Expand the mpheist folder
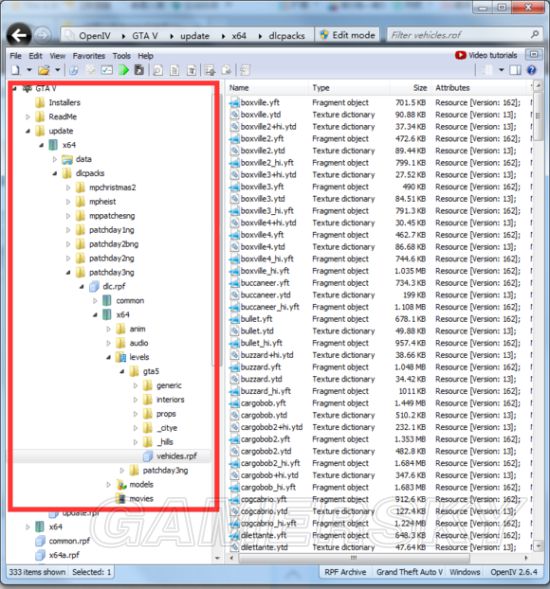The height and width of the screenshot is (589, 550). 68,202
